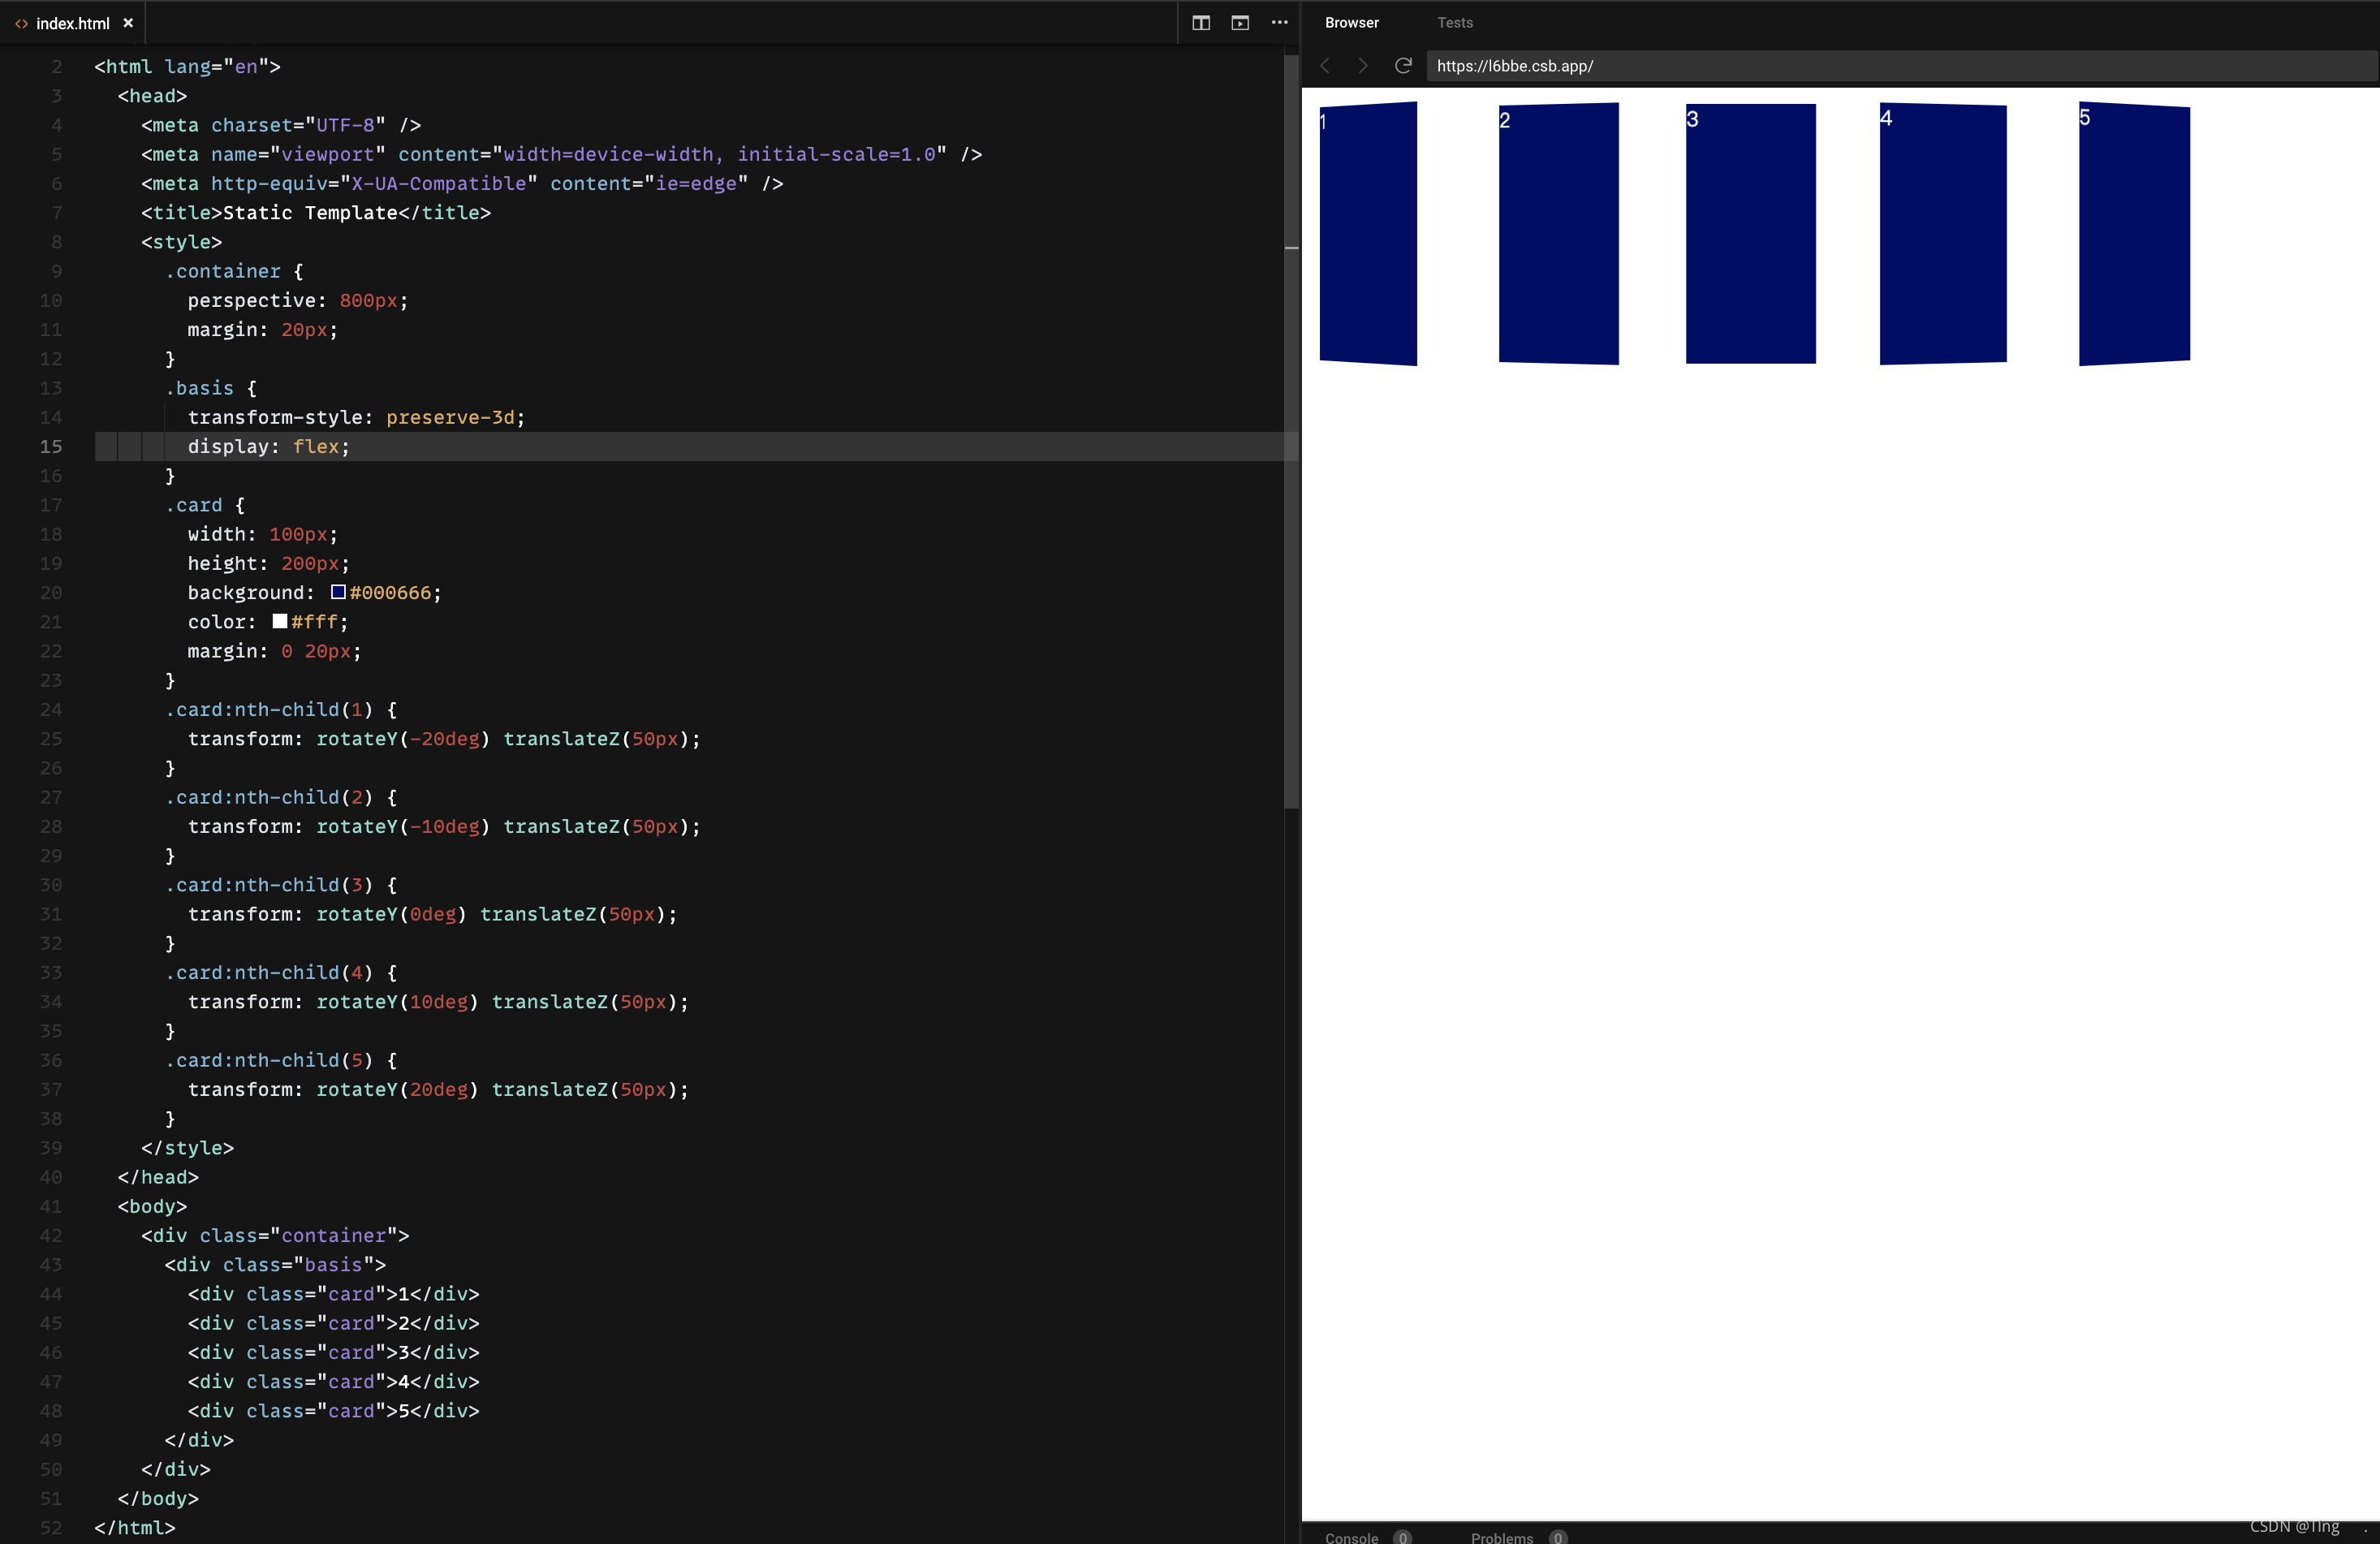Open the index.html editor tab
This screenshot has height=1544, width=2380.
pos(72,23)
